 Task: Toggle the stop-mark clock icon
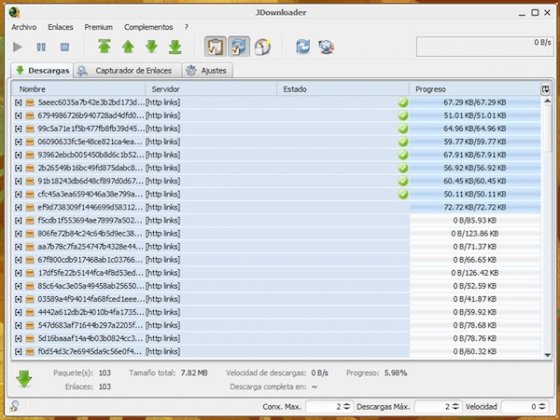pyautogui.click(x=262, y=46)
